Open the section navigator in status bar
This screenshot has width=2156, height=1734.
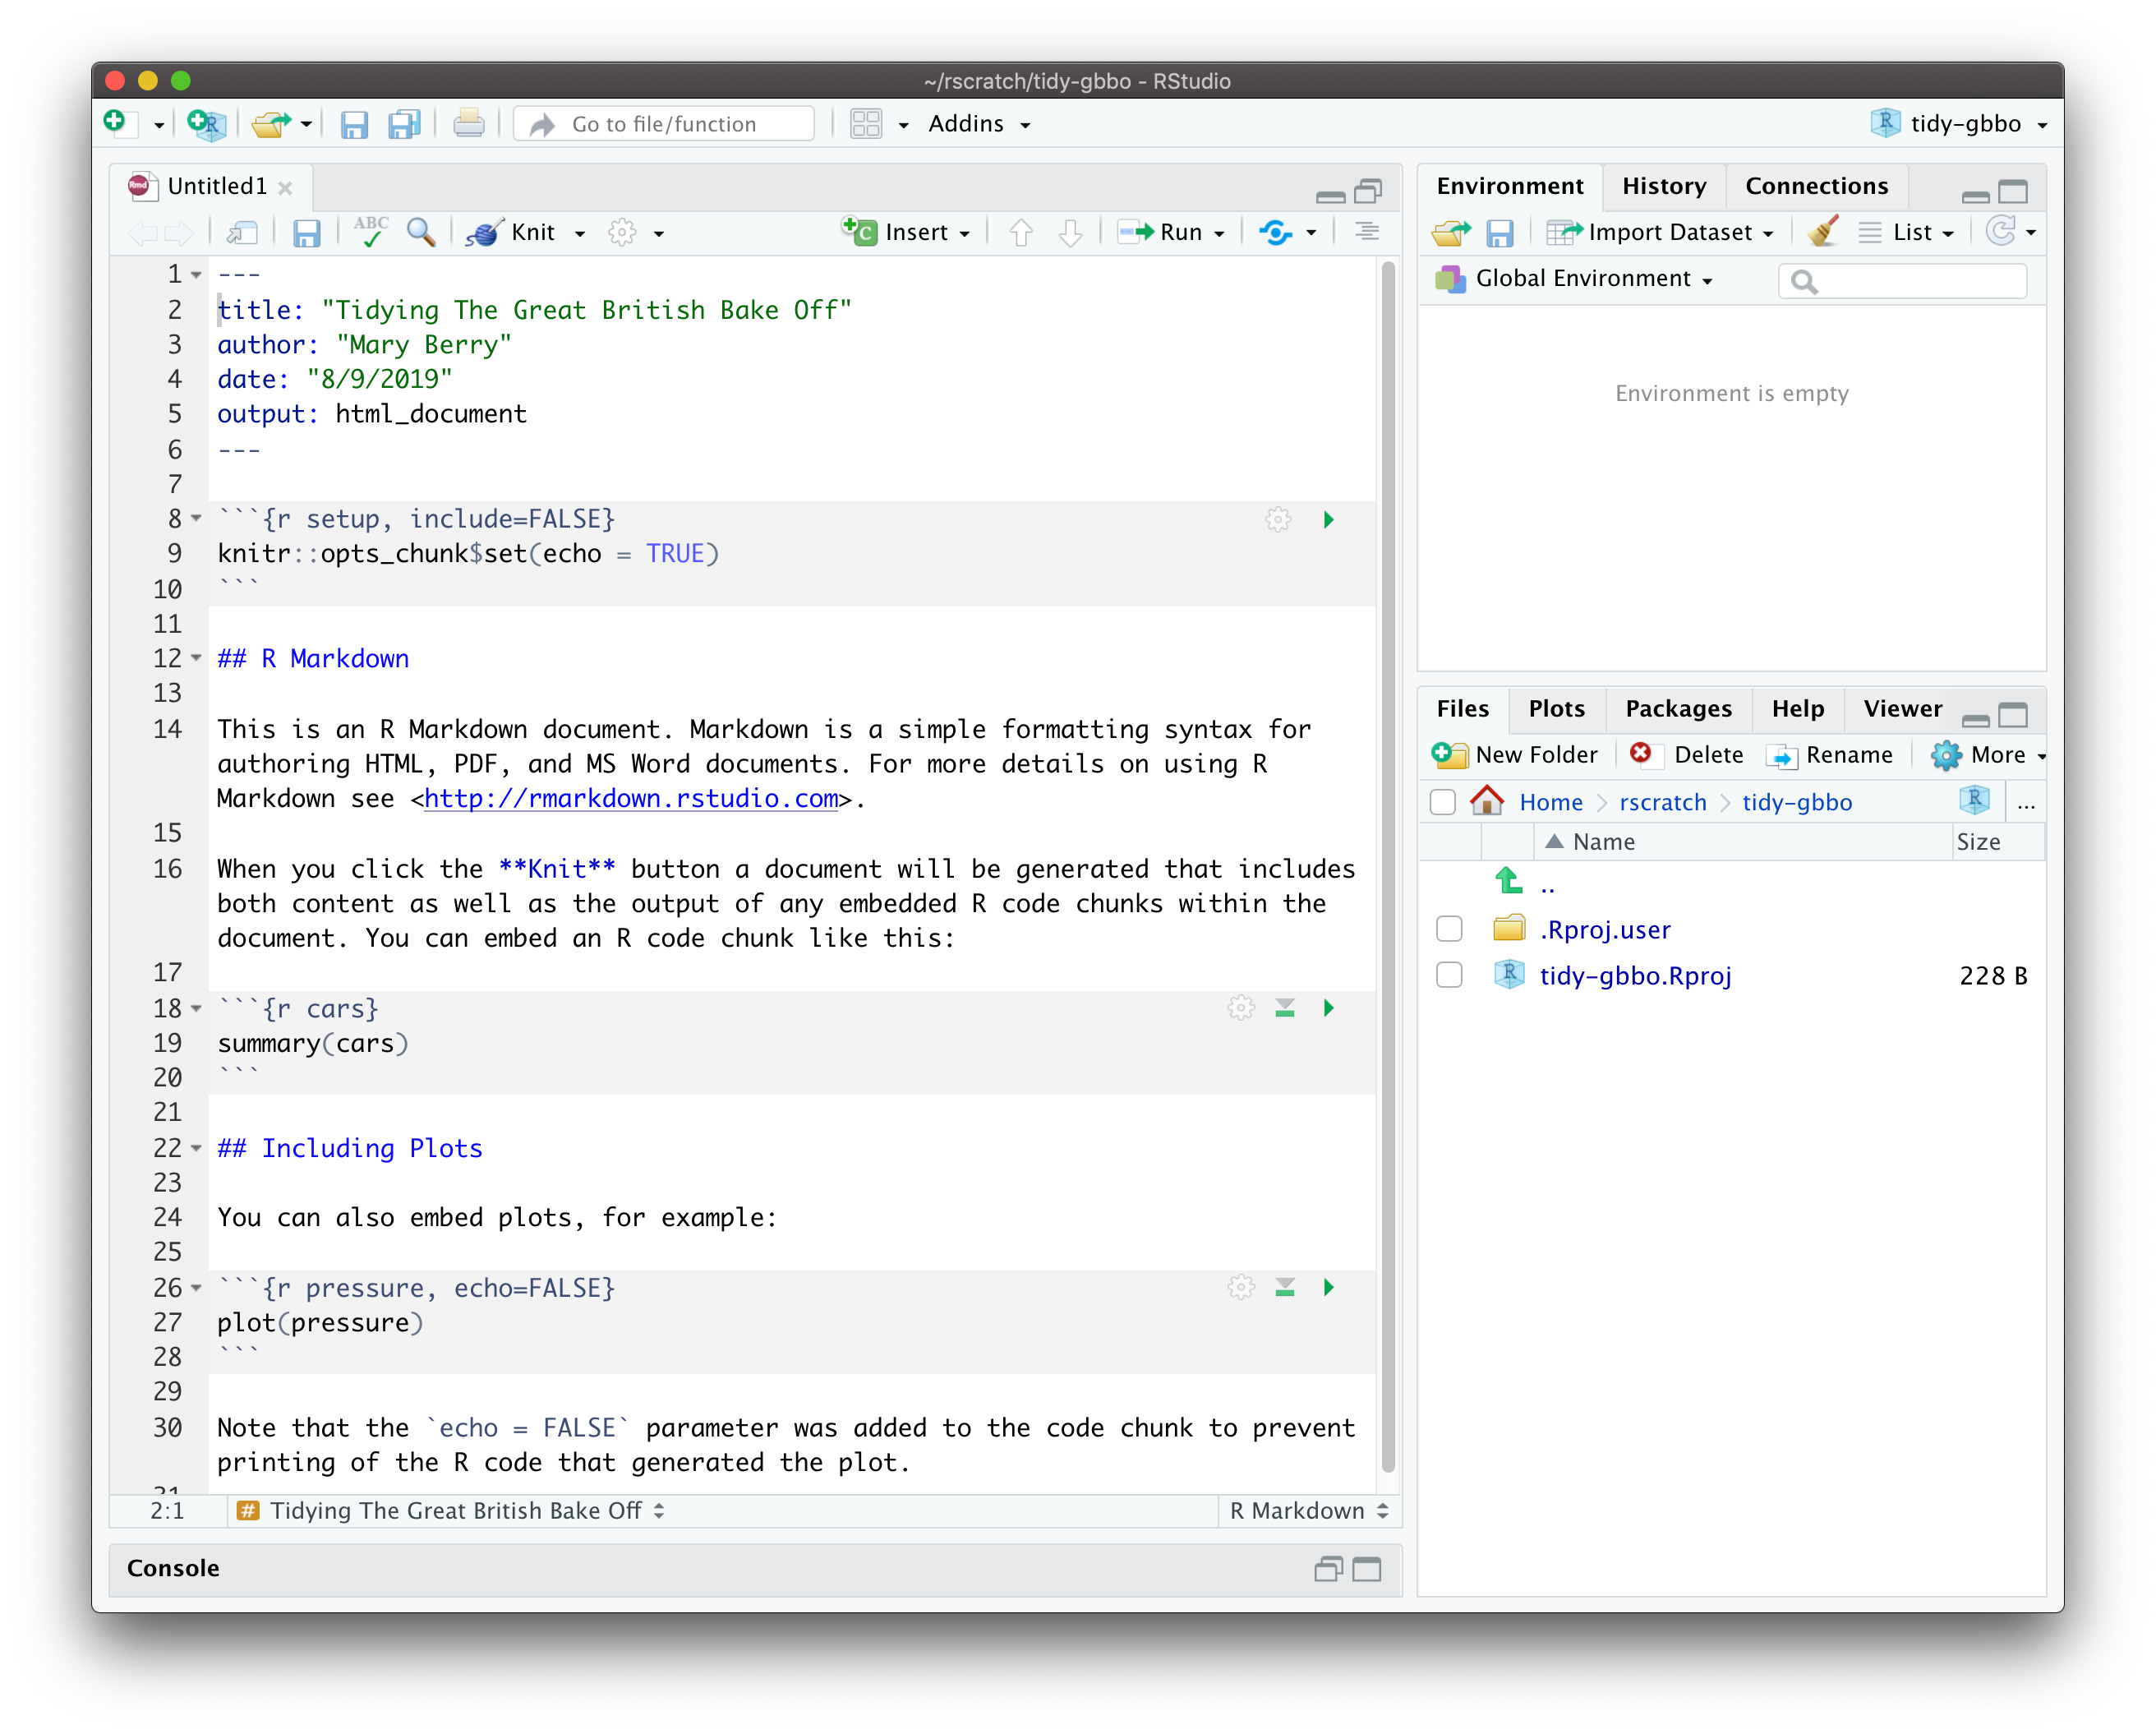pyautogui.click(x=452, y=1510)
